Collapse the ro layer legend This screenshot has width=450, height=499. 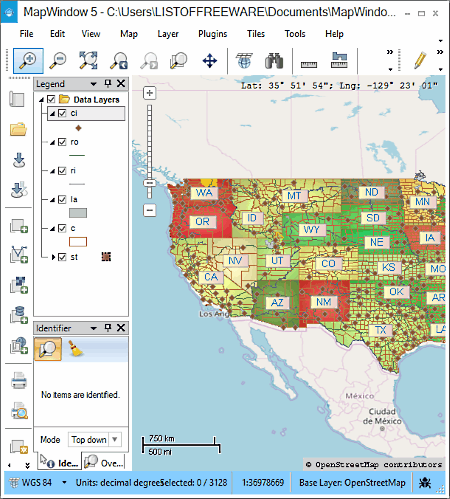tap(53, 143)
